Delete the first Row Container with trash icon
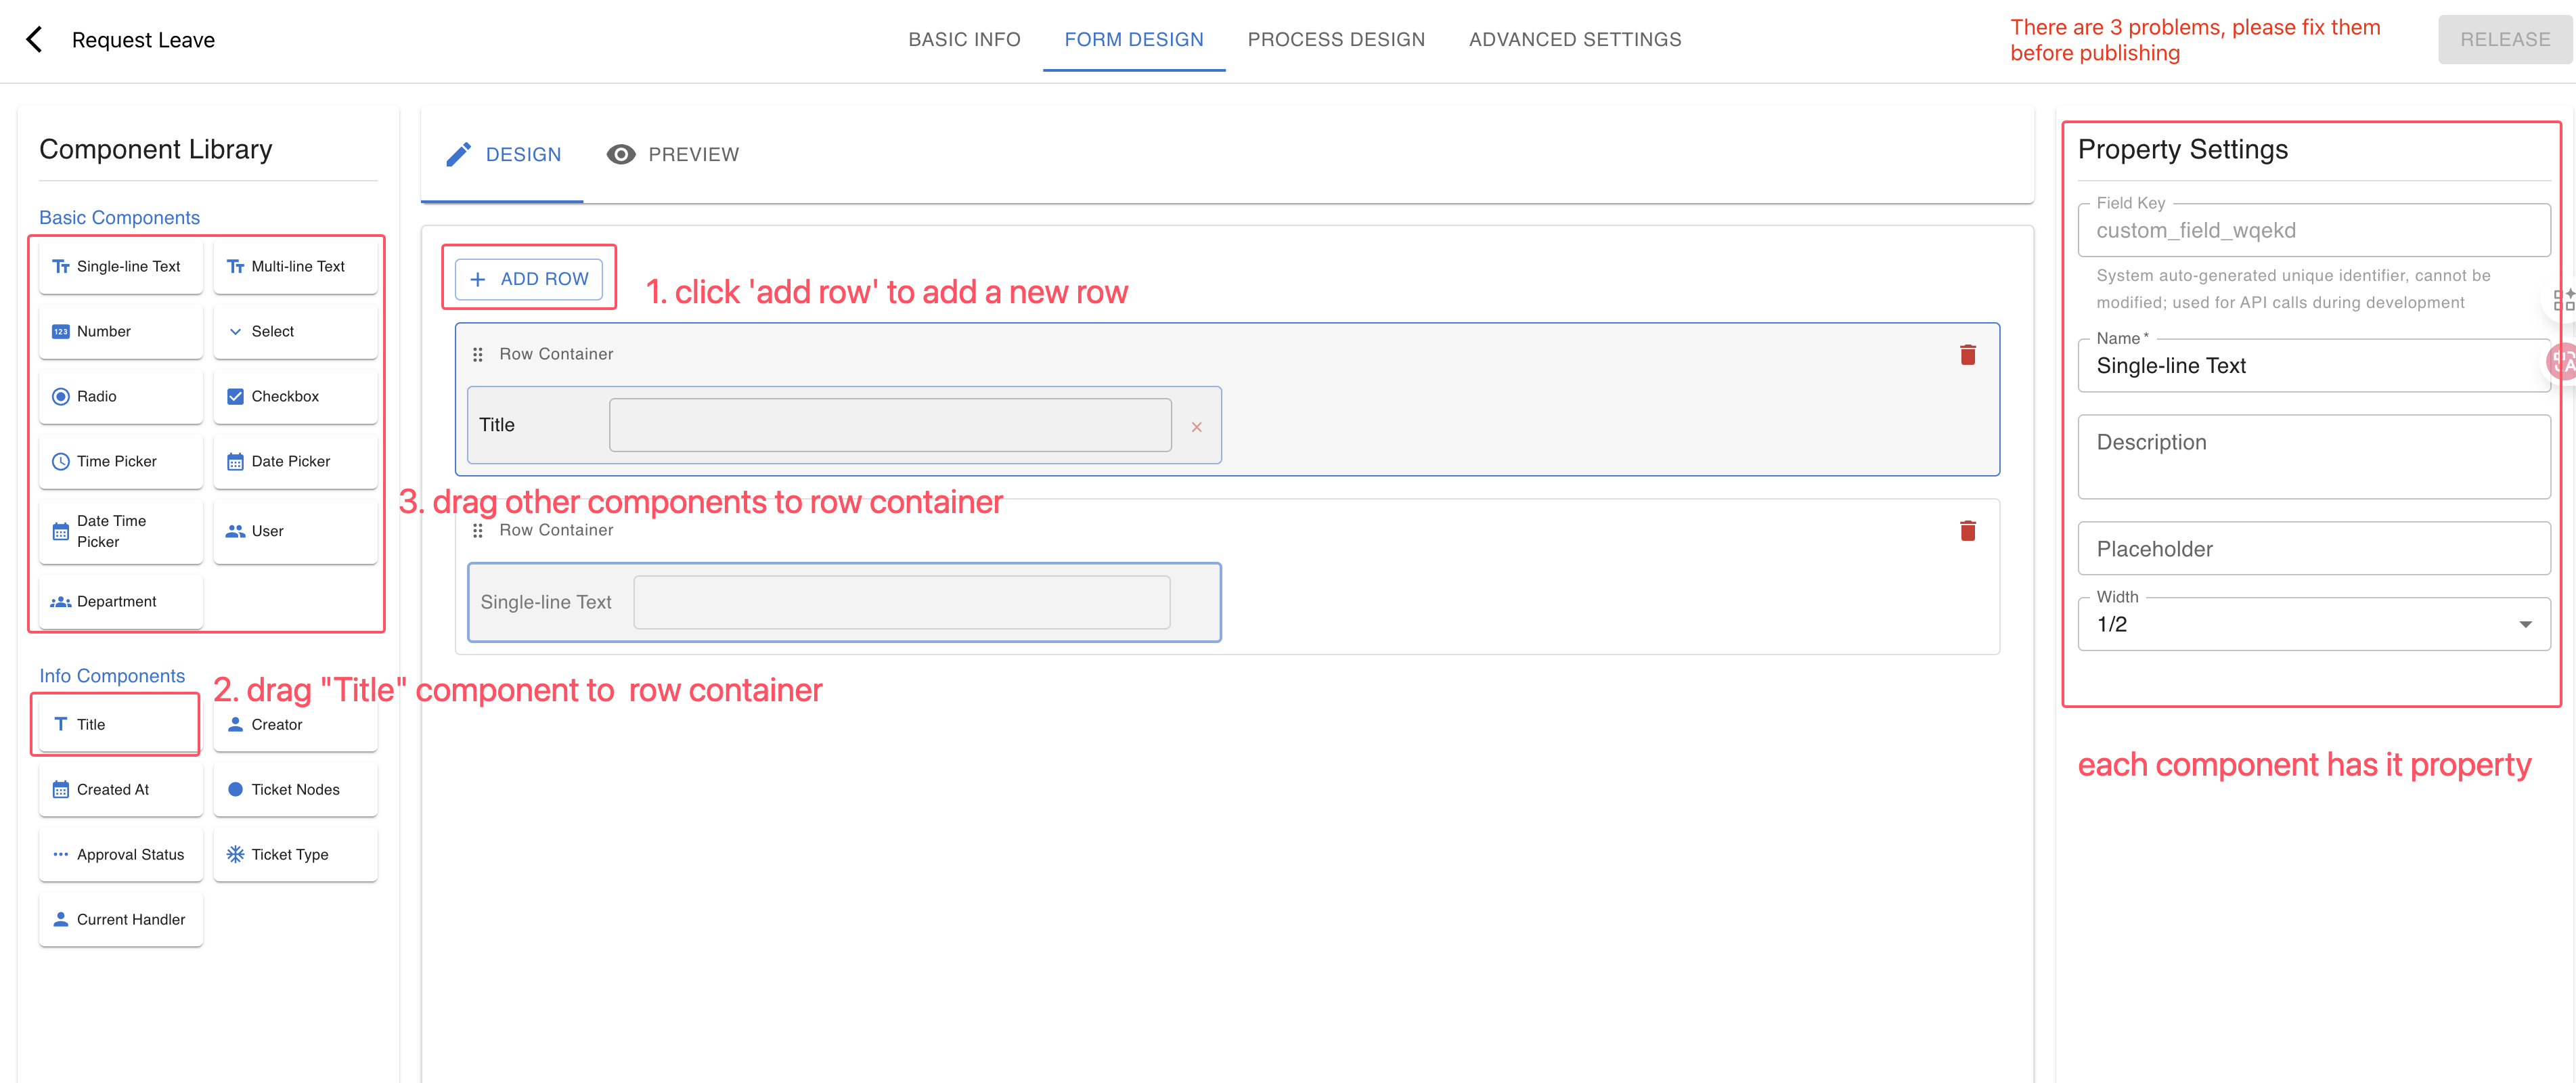Viewport: 2576px width, 1083px height. point(1967,354)
